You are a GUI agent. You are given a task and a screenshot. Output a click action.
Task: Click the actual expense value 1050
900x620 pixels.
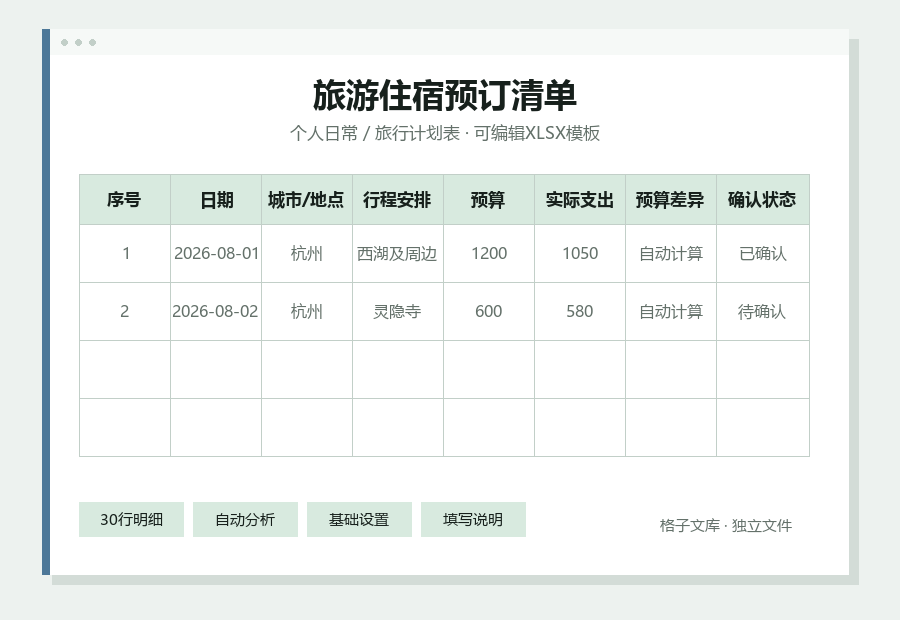580,253
